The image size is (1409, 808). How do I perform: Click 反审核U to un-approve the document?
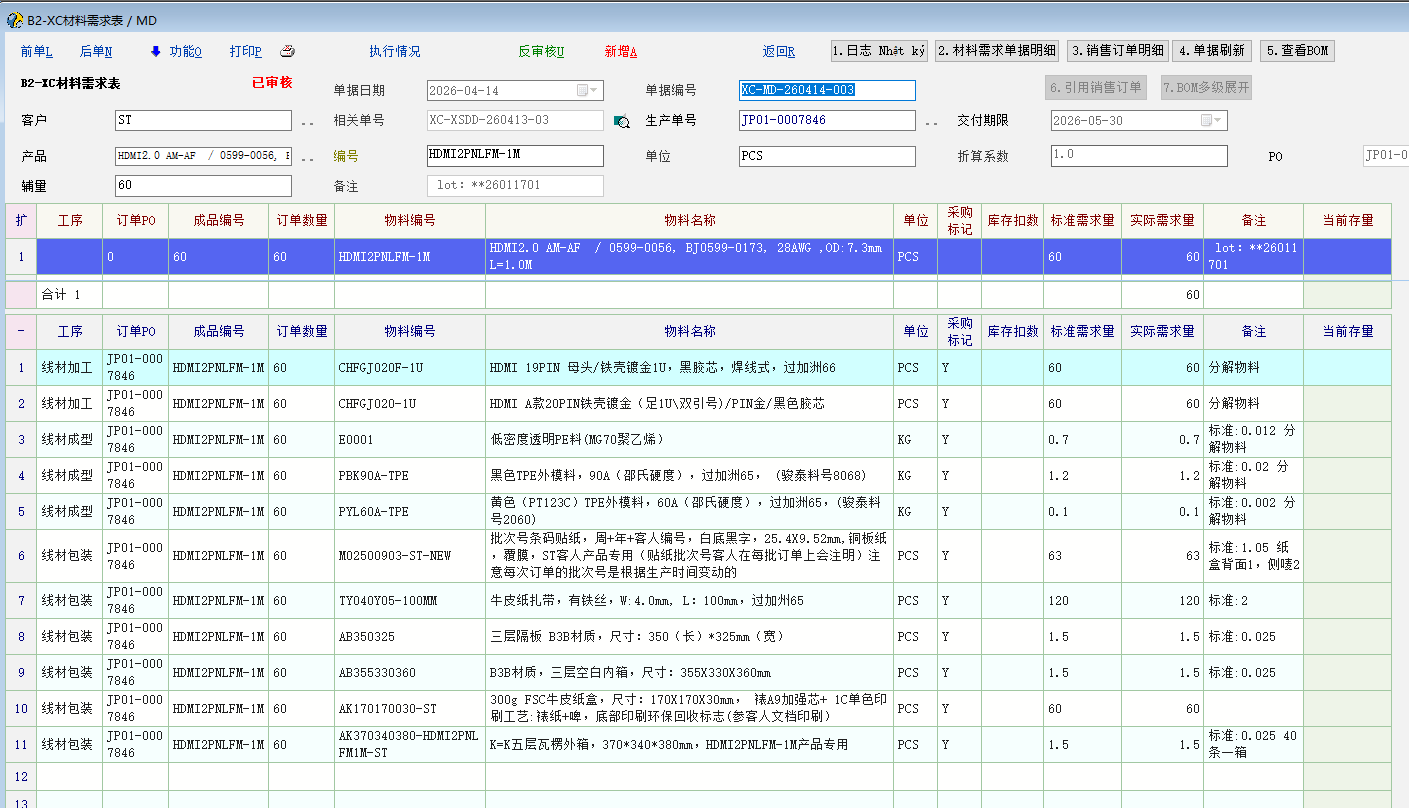(540, 52)
